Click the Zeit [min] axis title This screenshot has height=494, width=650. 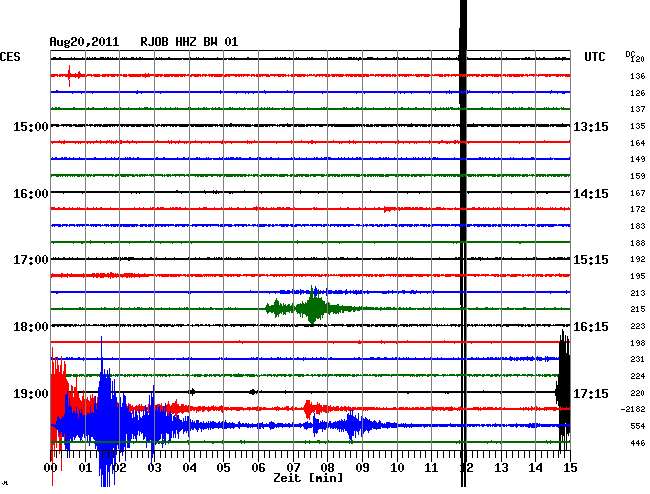pyautogui.click(x=308, y=478)
